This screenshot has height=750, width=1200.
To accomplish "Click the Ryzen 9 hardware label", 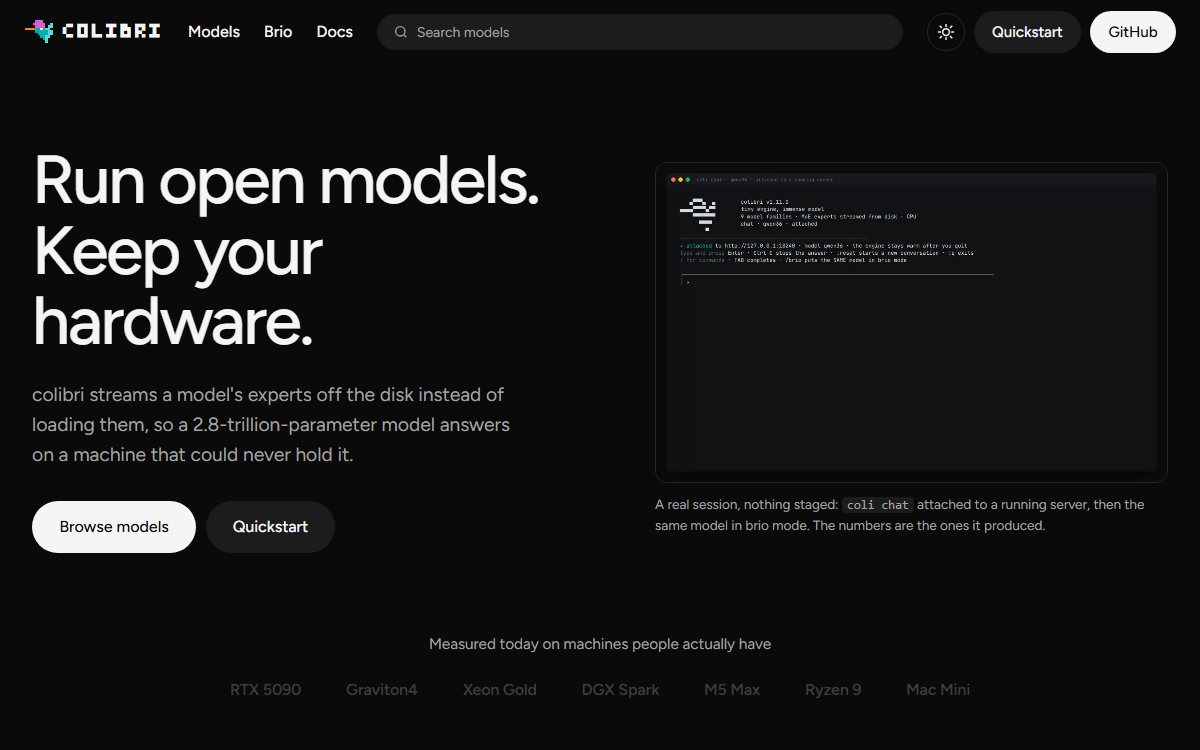I will click(833, 689).
